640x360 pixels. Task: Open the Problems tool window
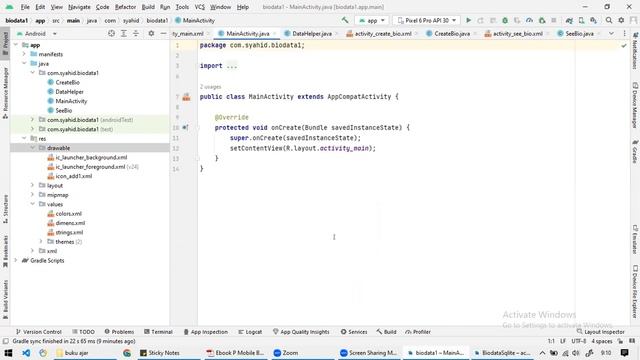coord(119,332)
